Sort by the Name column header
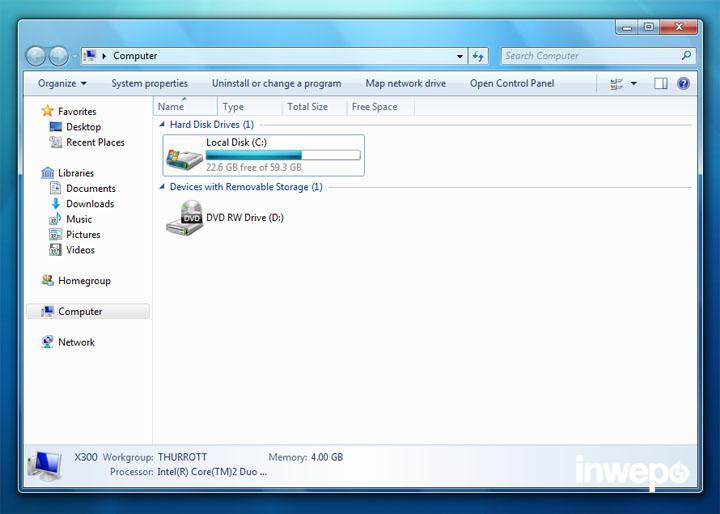This screenshot has height=514, width=720. point(185,107)
